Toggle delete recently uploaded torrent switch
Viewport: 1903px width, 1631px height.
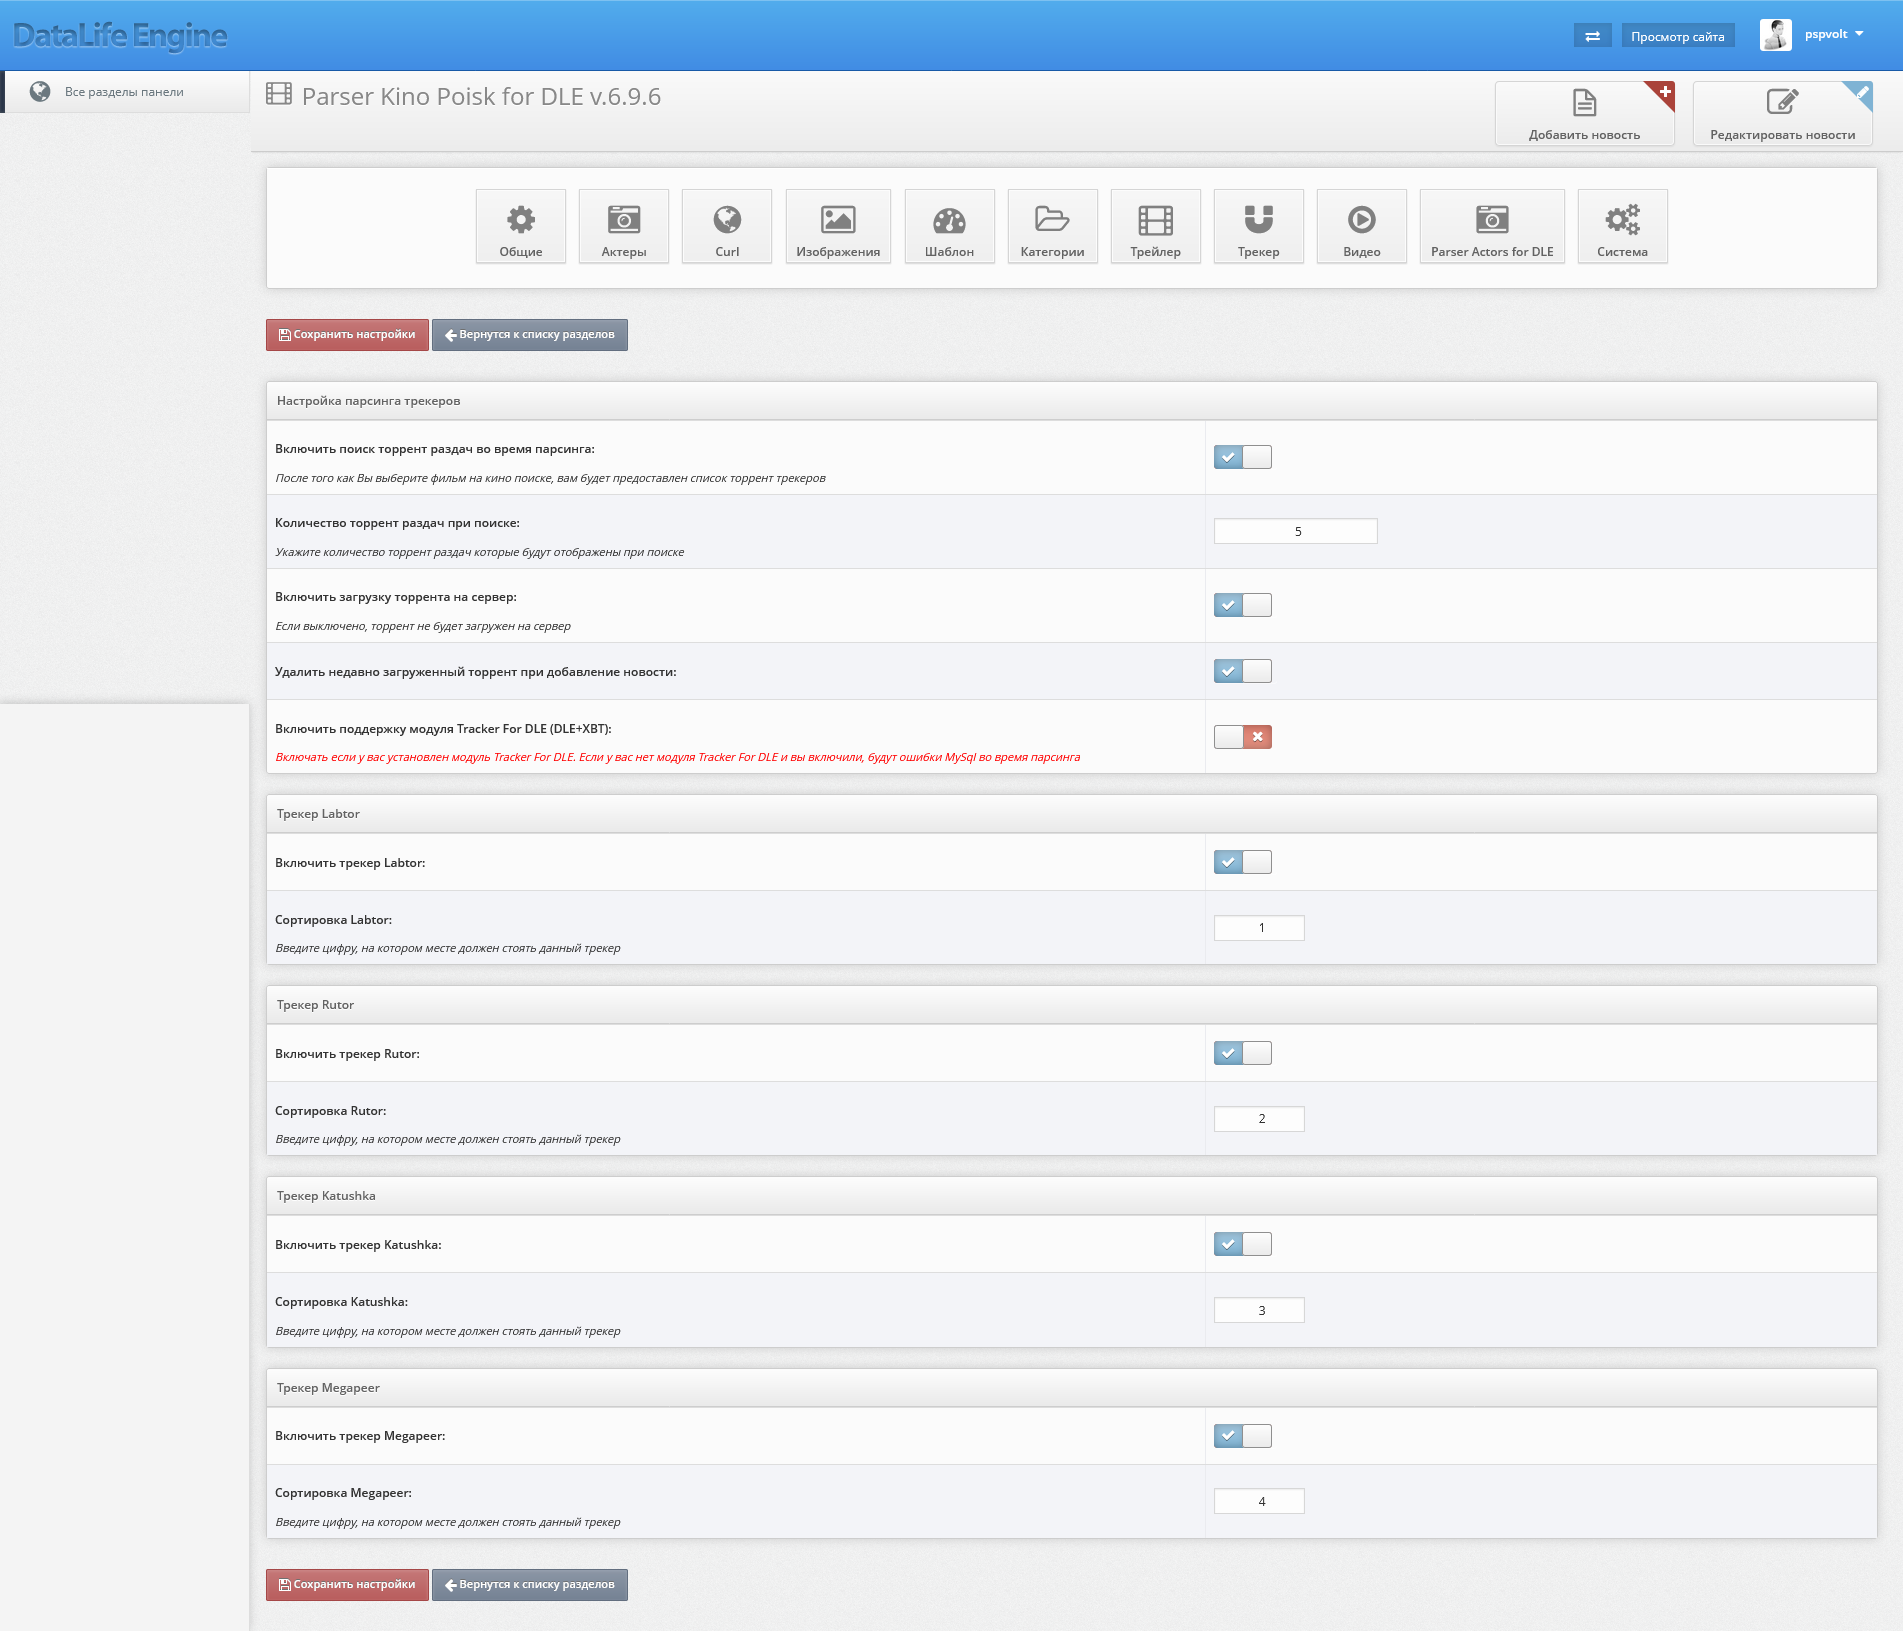click(1242, 671)
